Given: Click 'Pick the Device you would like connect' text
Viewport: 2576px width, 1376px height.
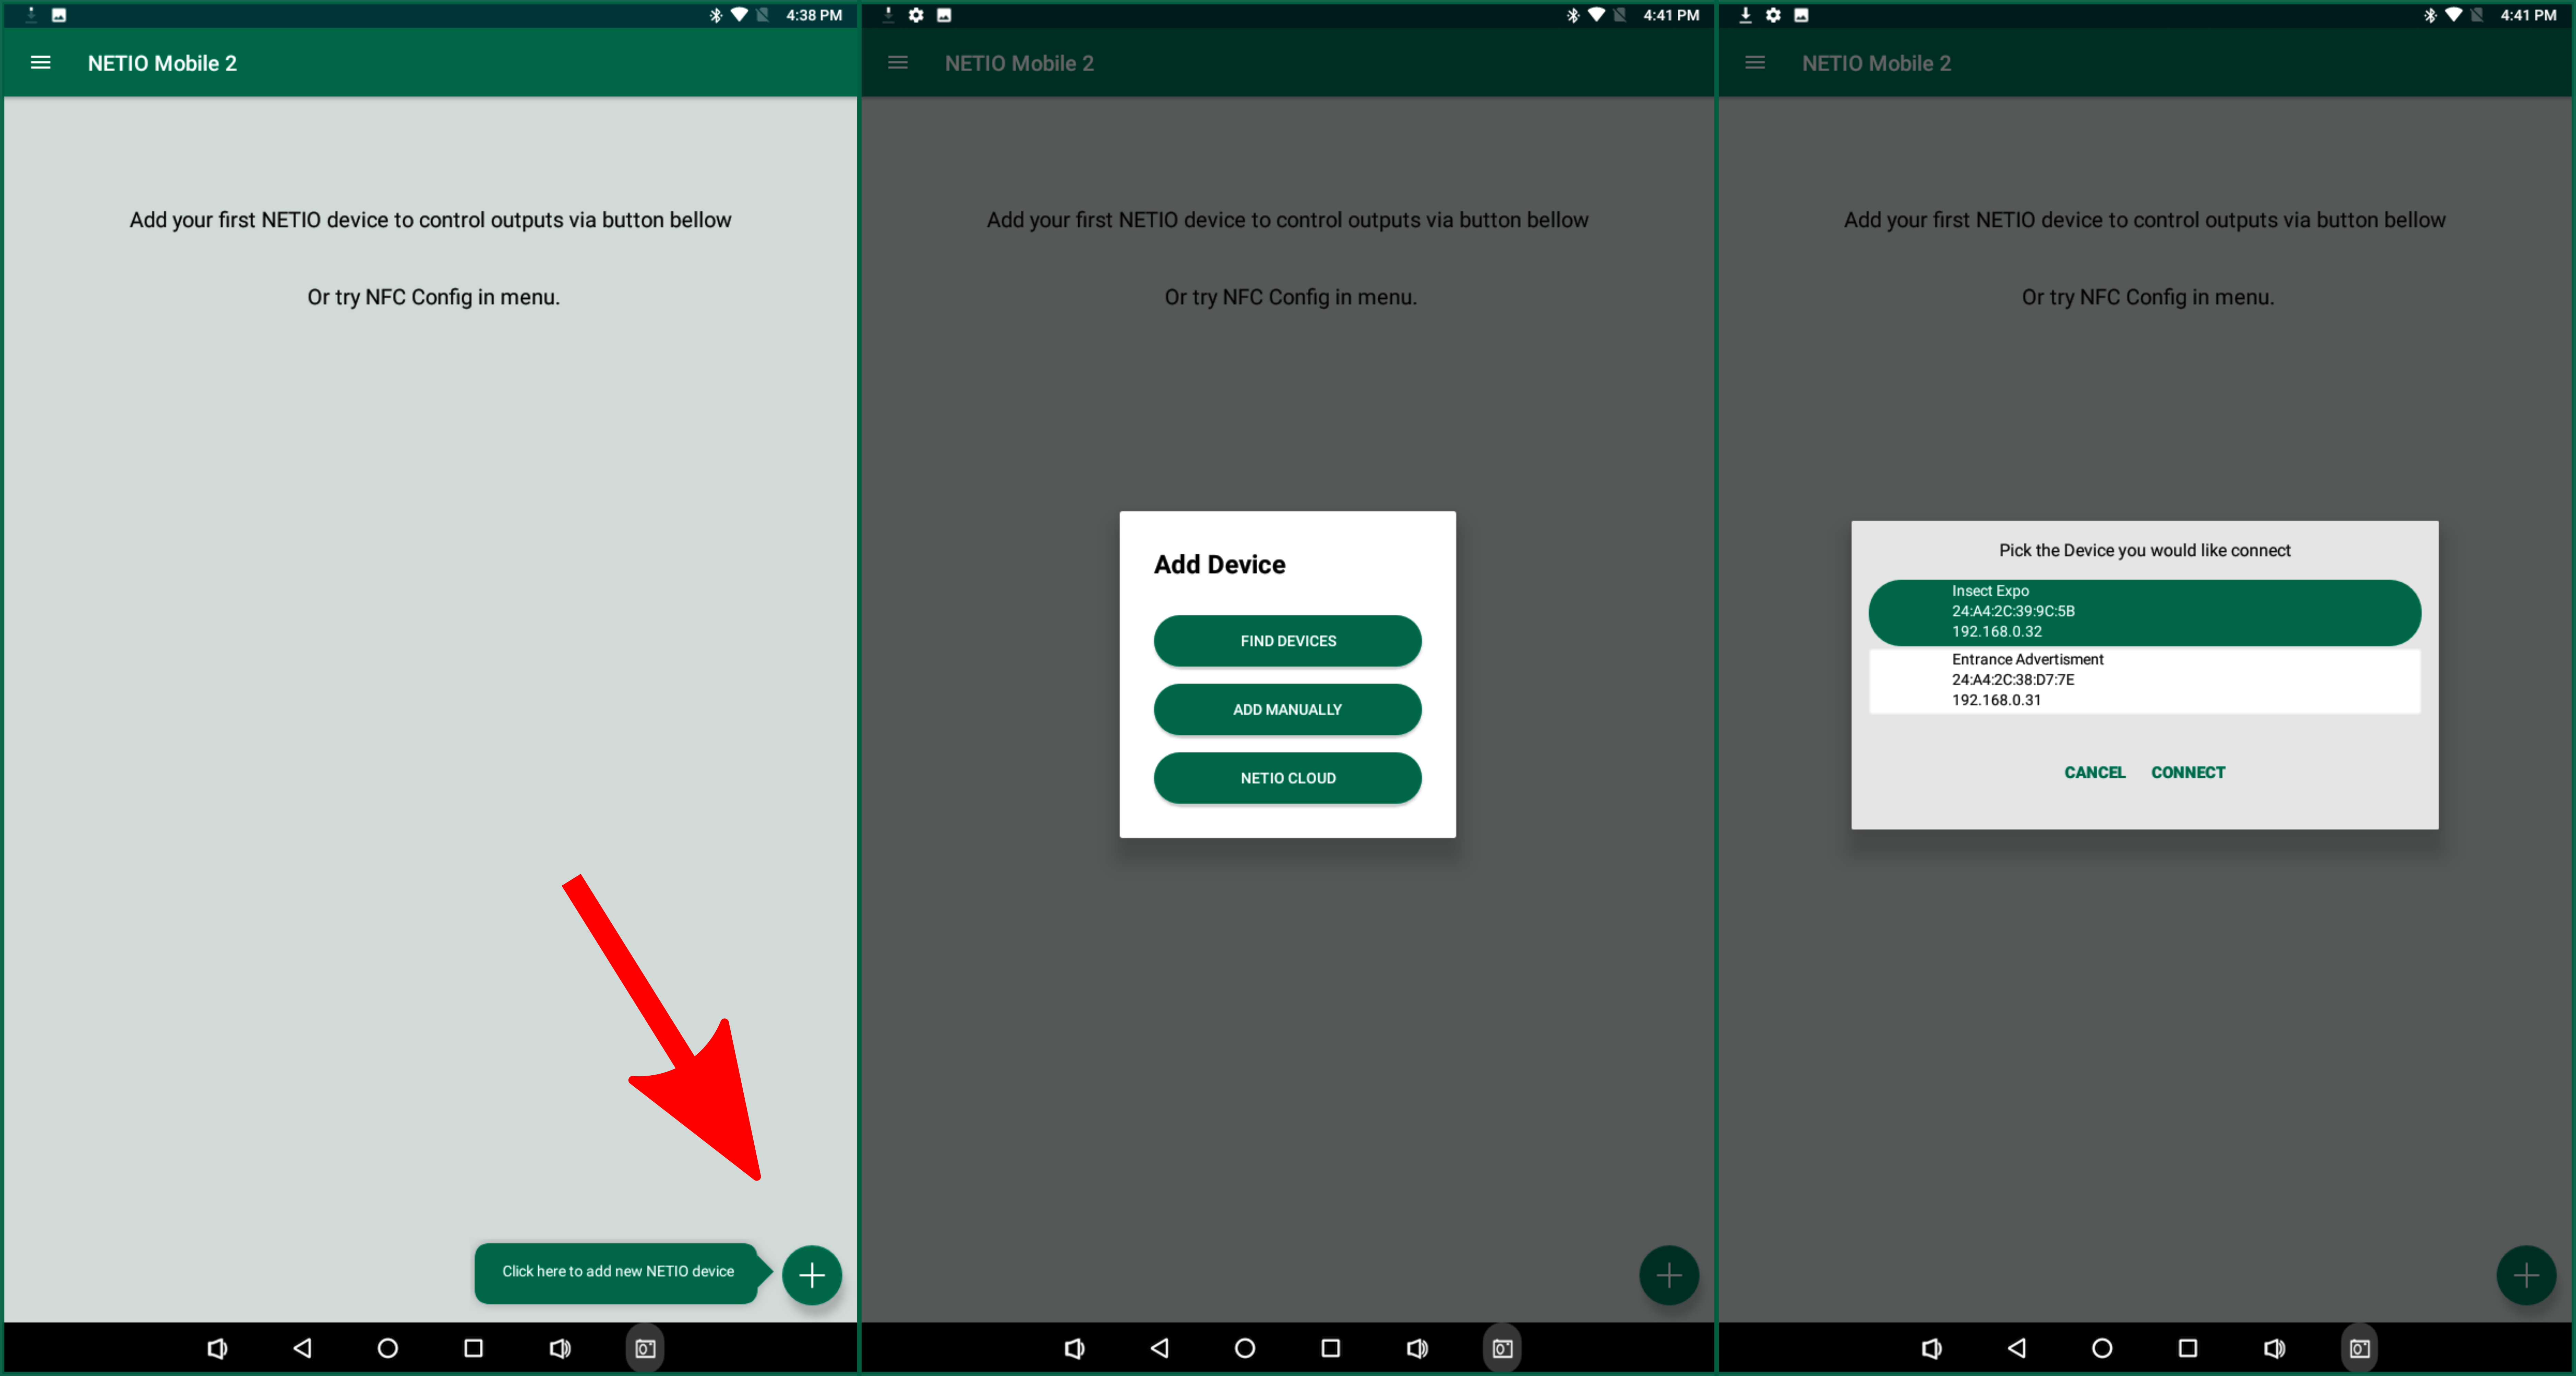Looking at the screenshot, I should point(2145,551).
